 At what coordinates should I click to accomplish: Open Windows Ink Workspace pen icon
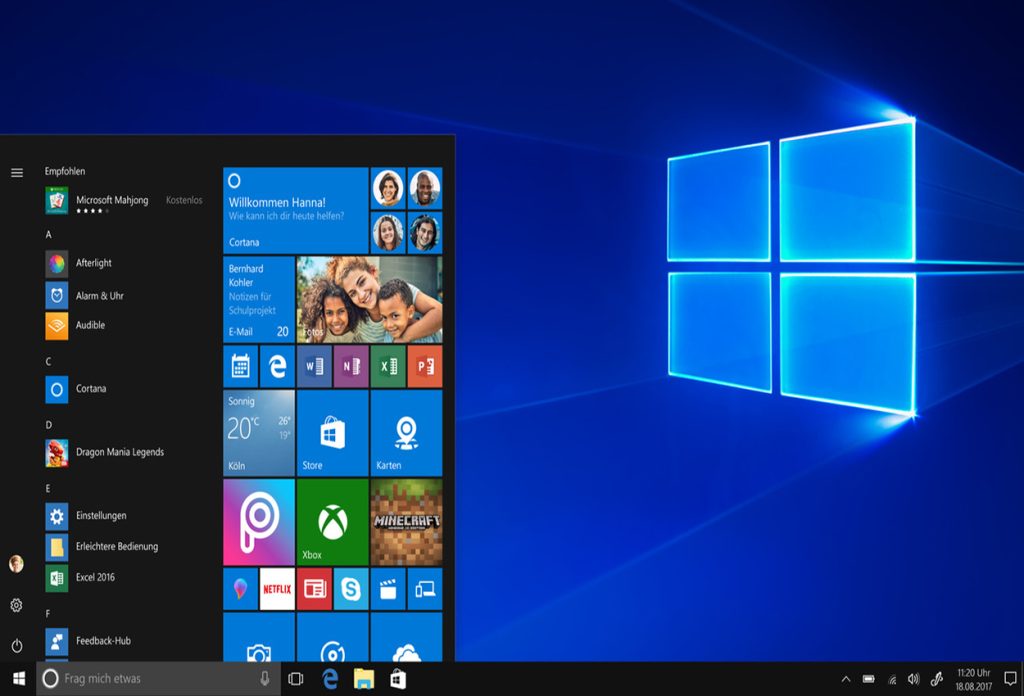(936, 679)
